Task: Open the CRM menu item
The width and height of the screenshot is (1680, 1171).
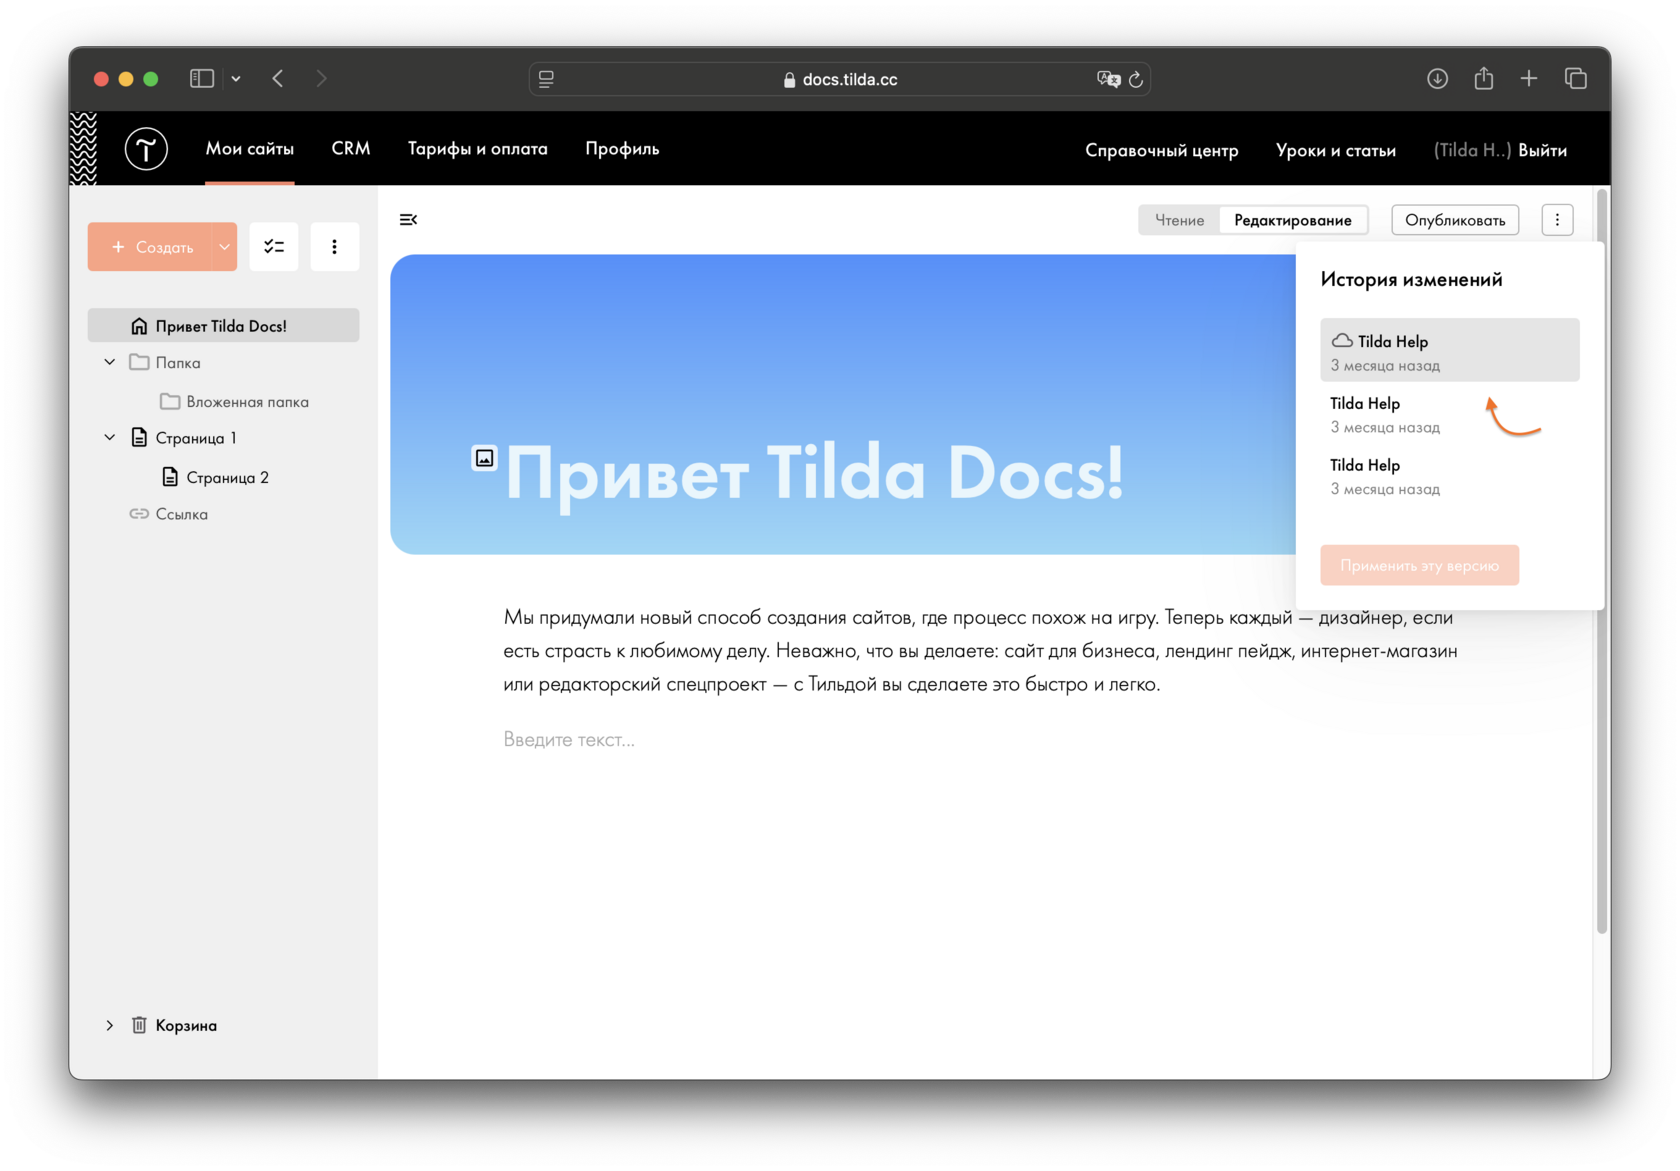Action: pyautogui.click(x=351, y=149)
